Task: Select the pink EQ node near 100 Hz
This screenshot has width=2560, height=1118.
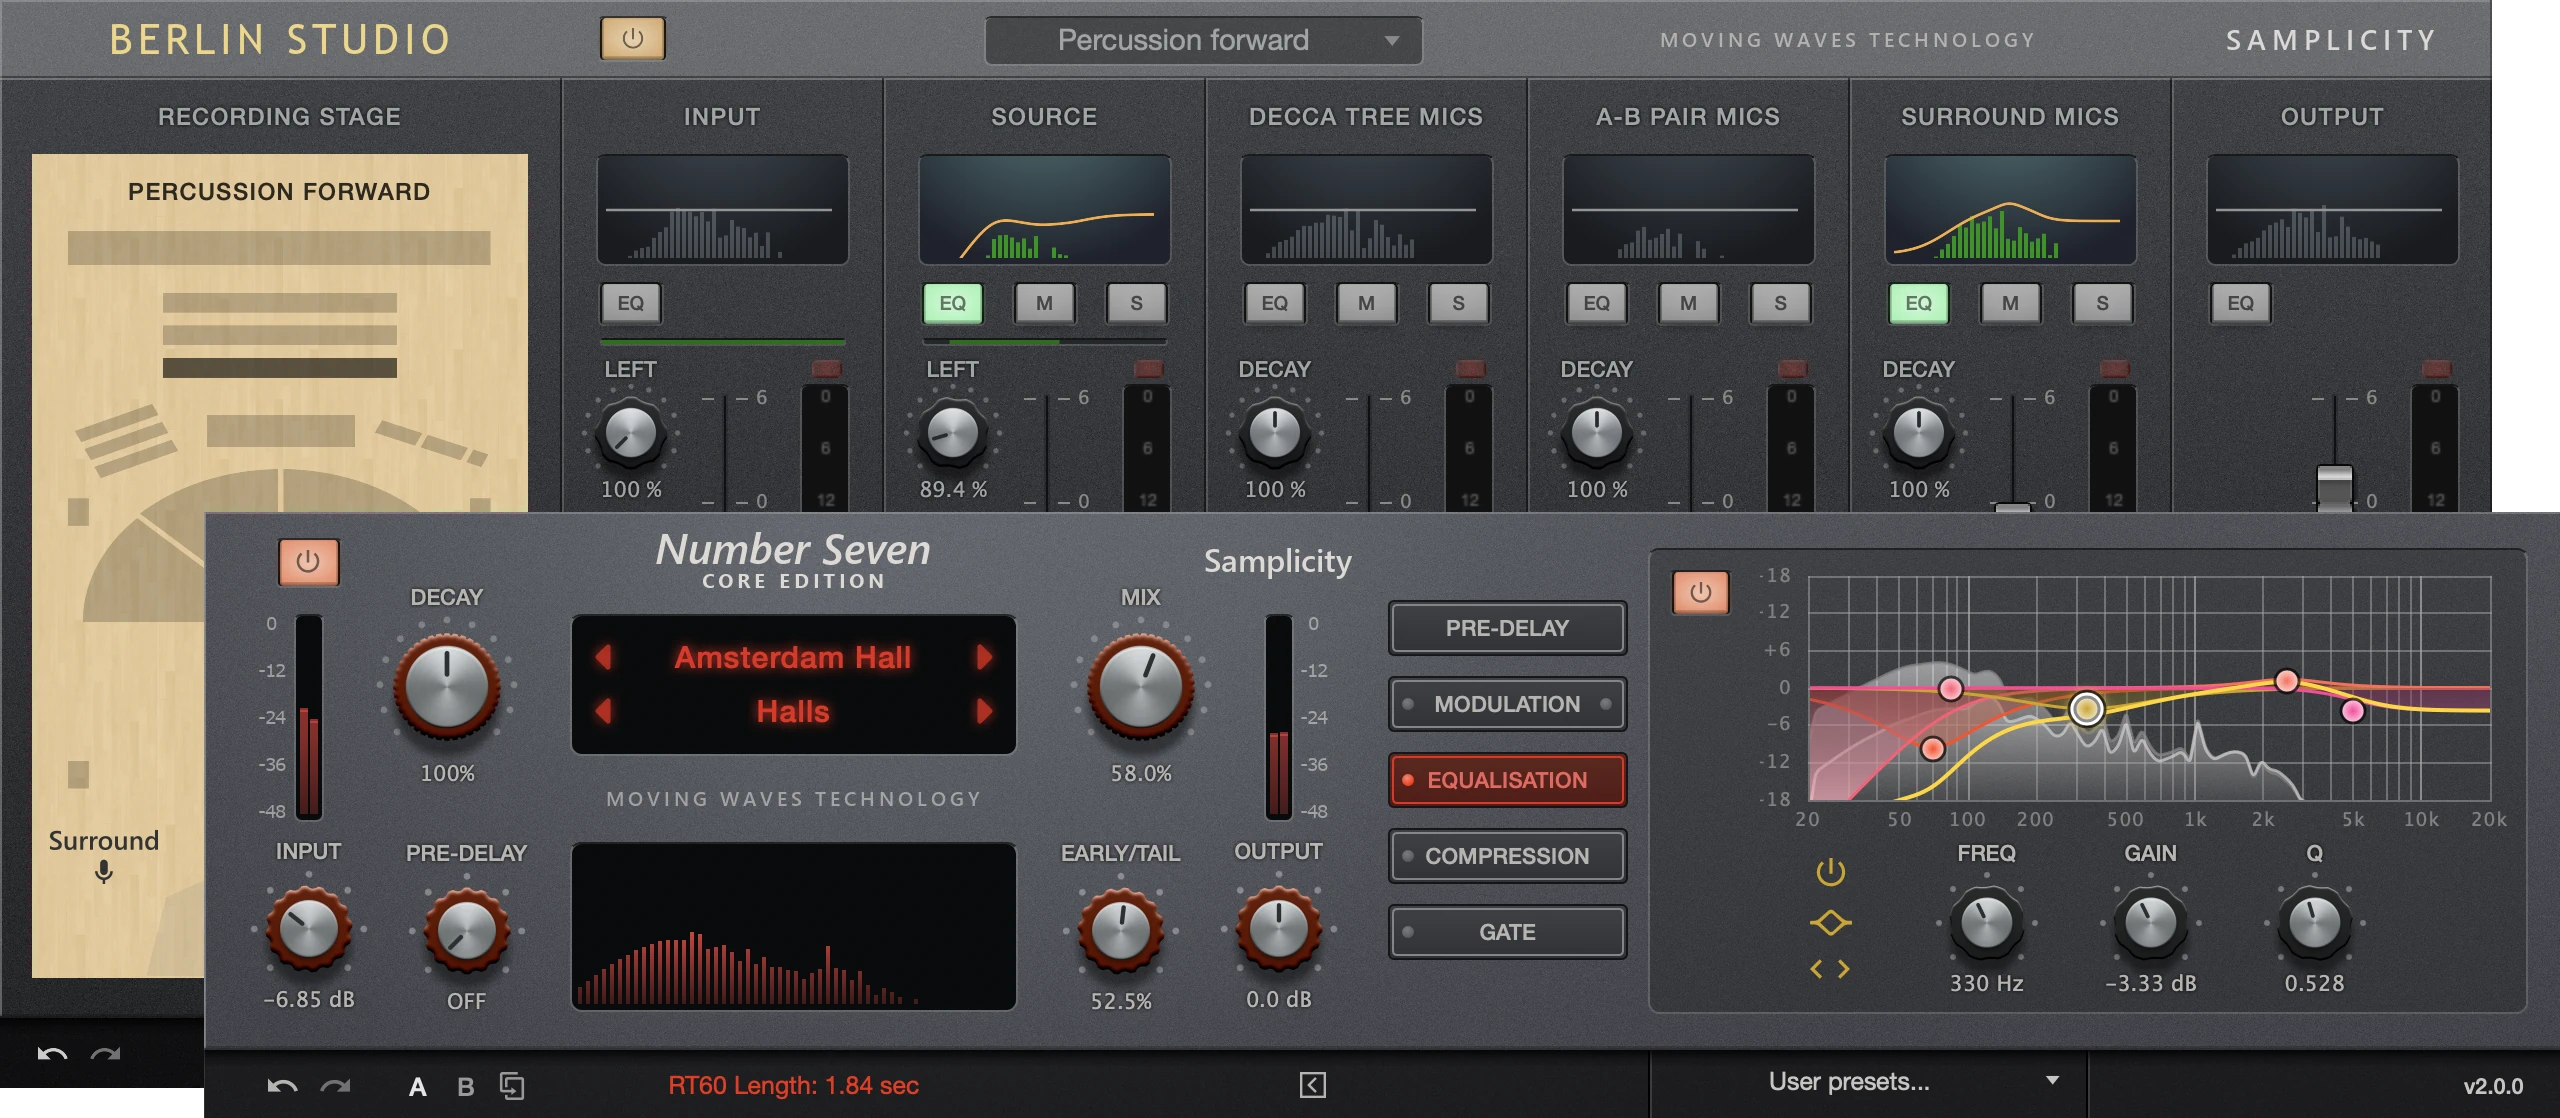Action: click(x=1950, y=688)
